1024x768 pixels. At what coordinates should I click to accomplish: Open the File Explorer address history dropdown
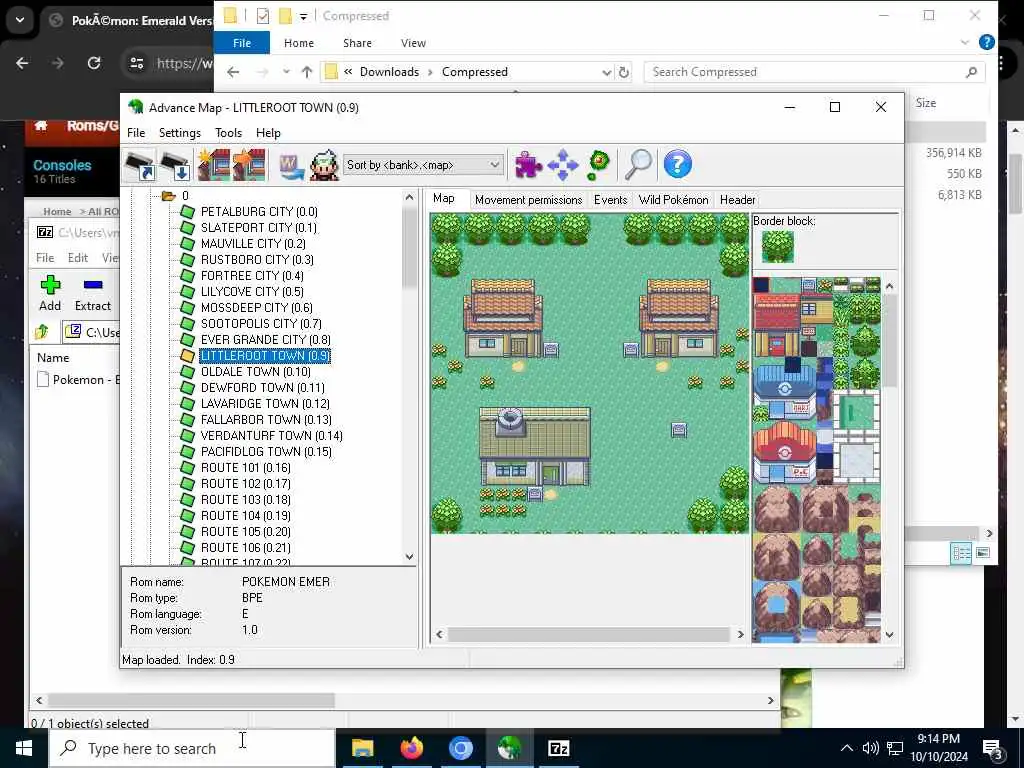click(x=606, y=72)
